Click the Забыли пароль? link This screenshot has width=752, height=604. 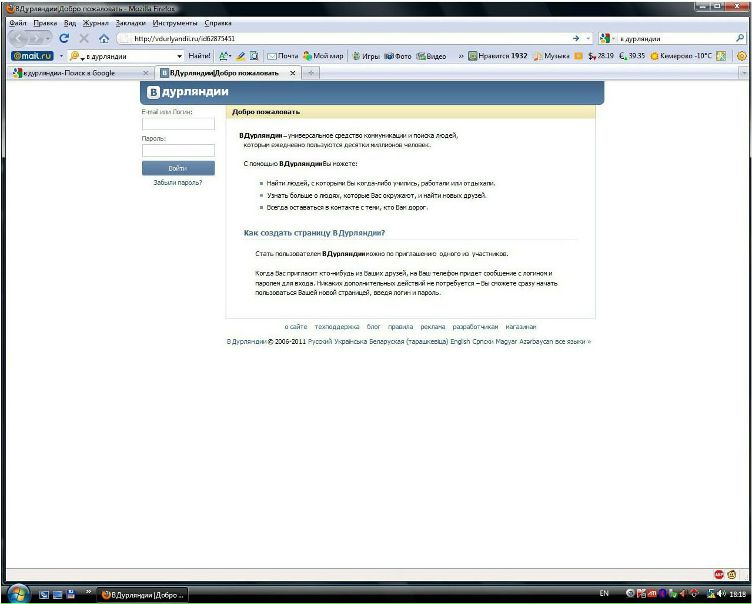click(178, 183)
